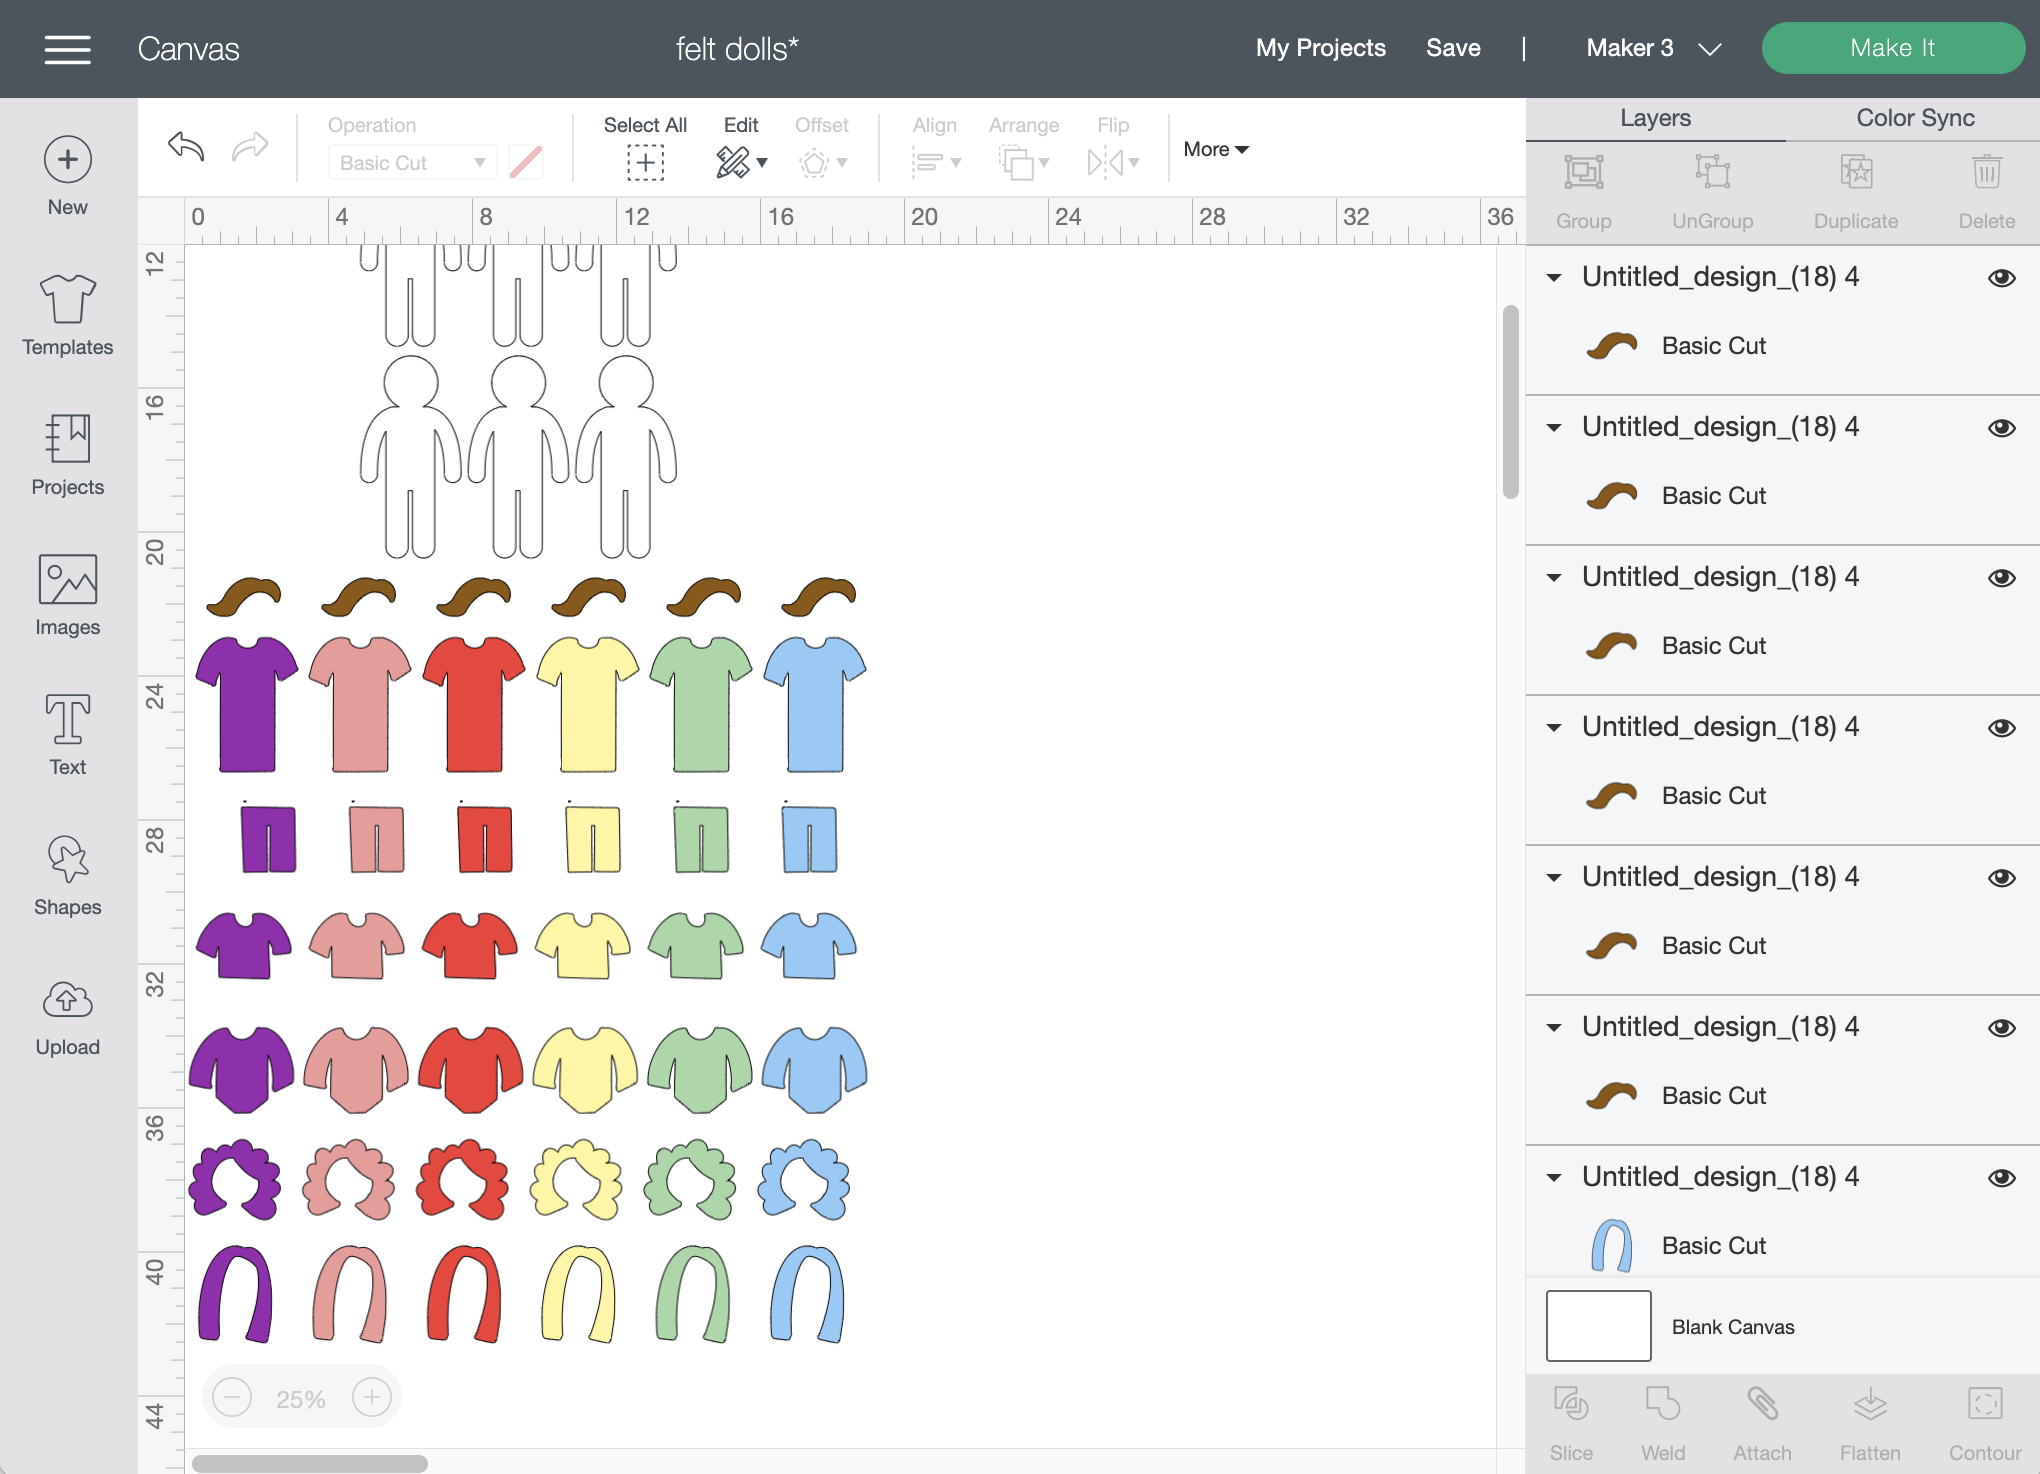2040x1474 pixels.
Task: Create a New canvas project
Action: 67,176
